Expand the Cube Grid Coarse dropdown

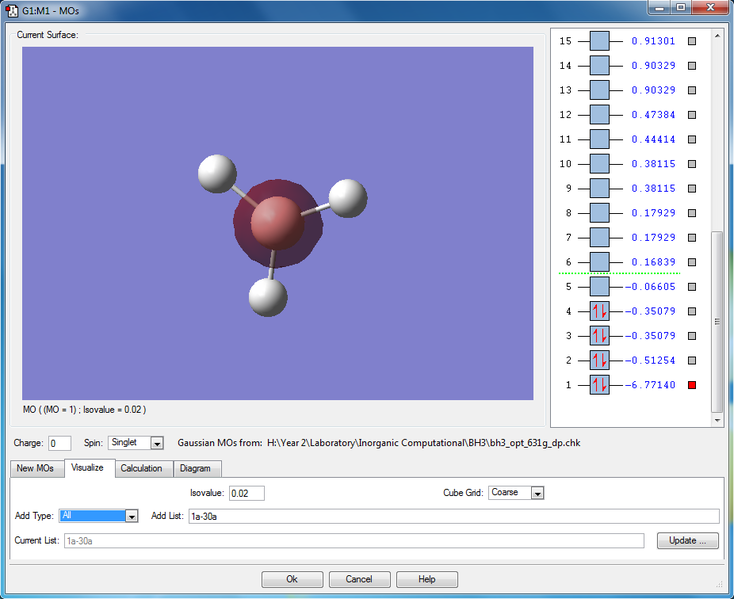(537, 493)
